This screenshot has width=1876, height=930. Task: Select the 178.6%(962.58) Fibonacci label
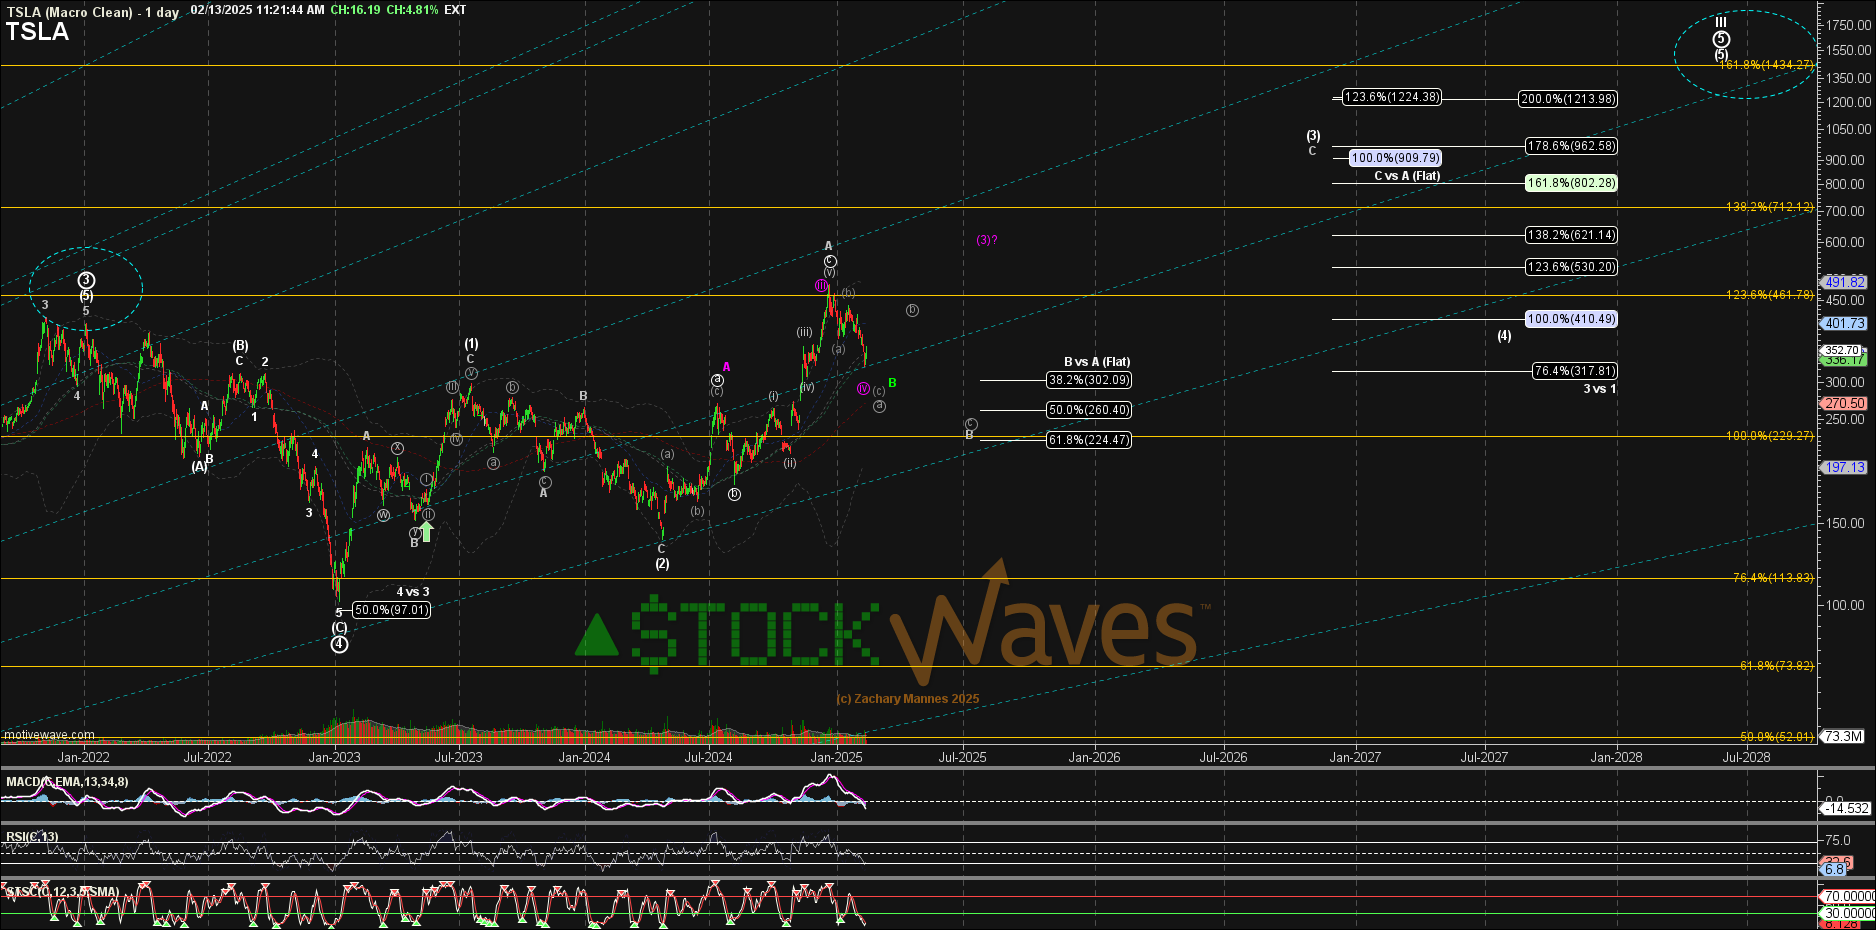1571,146
